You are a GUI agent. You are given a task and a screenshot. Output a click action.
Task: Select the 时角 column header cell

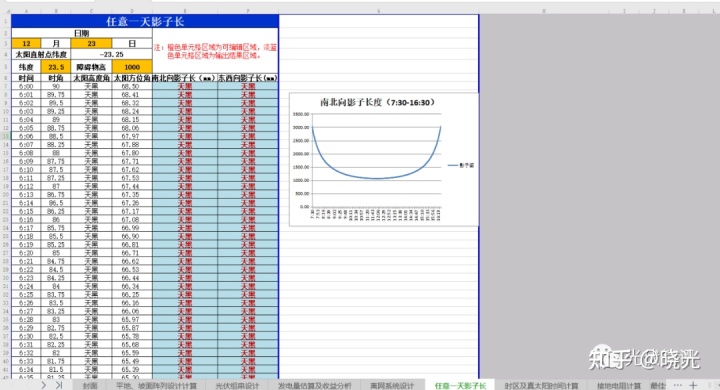click(56, 78)
